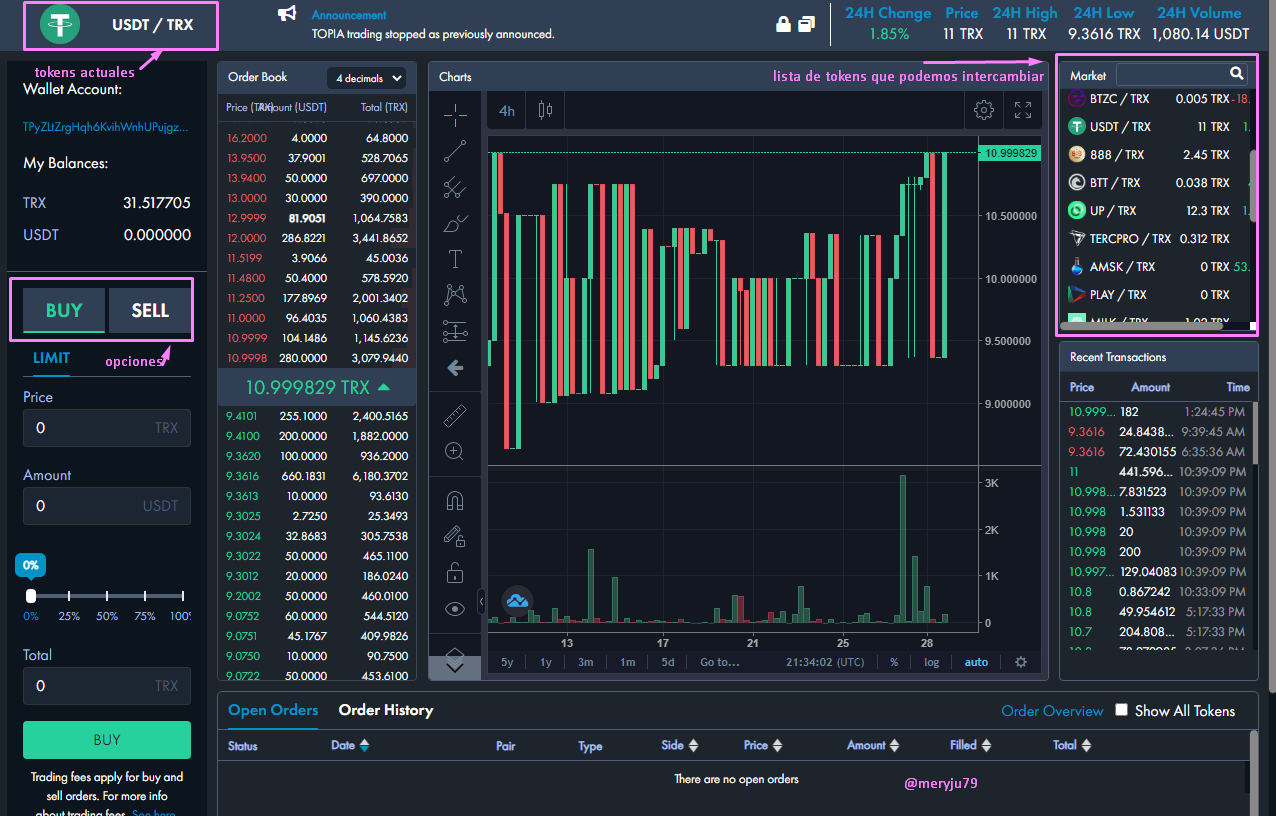Click the back arrow in chart toolbar
Viewport: 1276px width, 816px height.
[455, 368]
